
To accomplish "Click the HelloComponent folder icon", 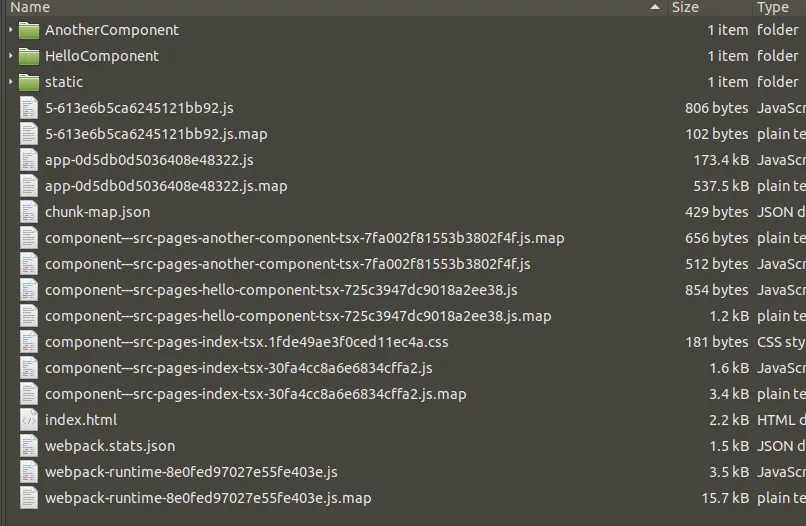I will click(29, 56).
